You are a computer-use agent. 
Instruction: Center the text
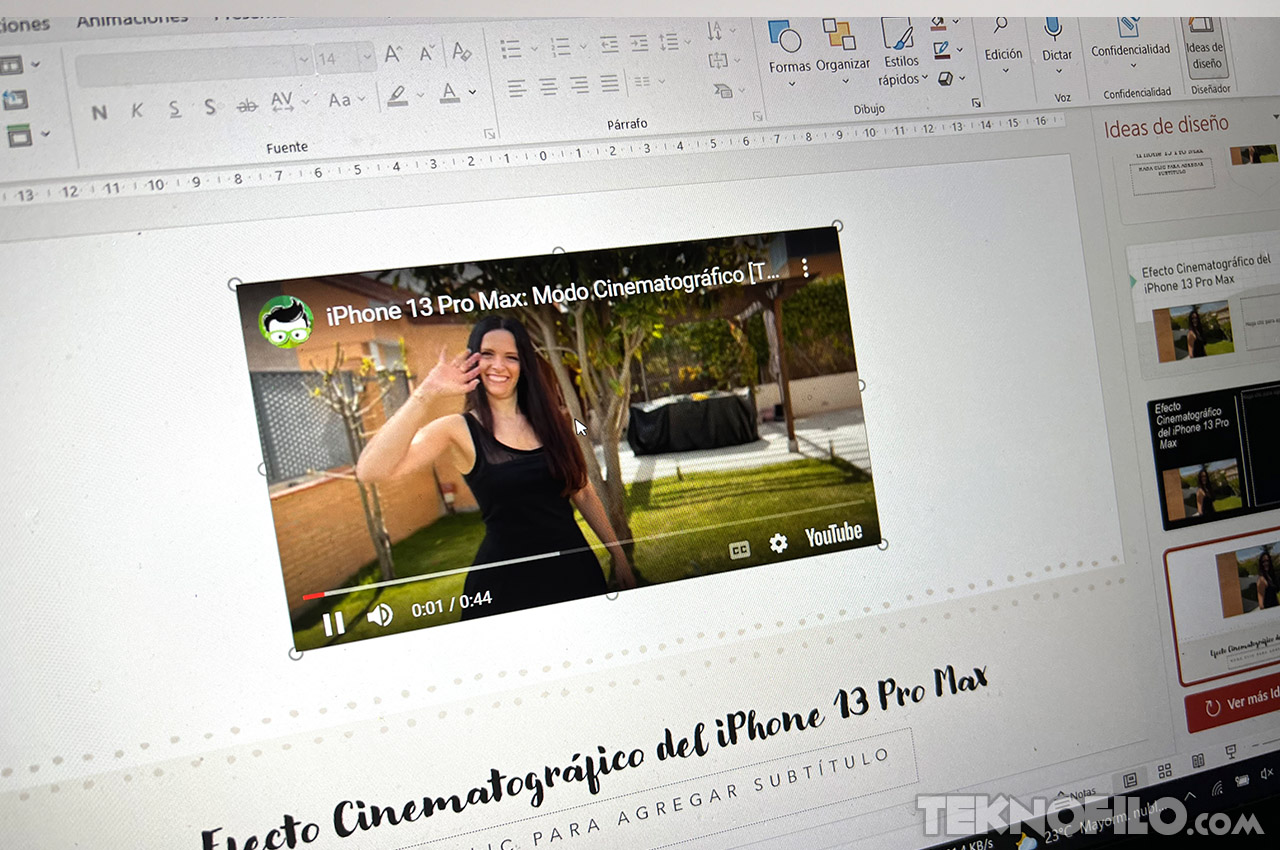coord(548,87)
